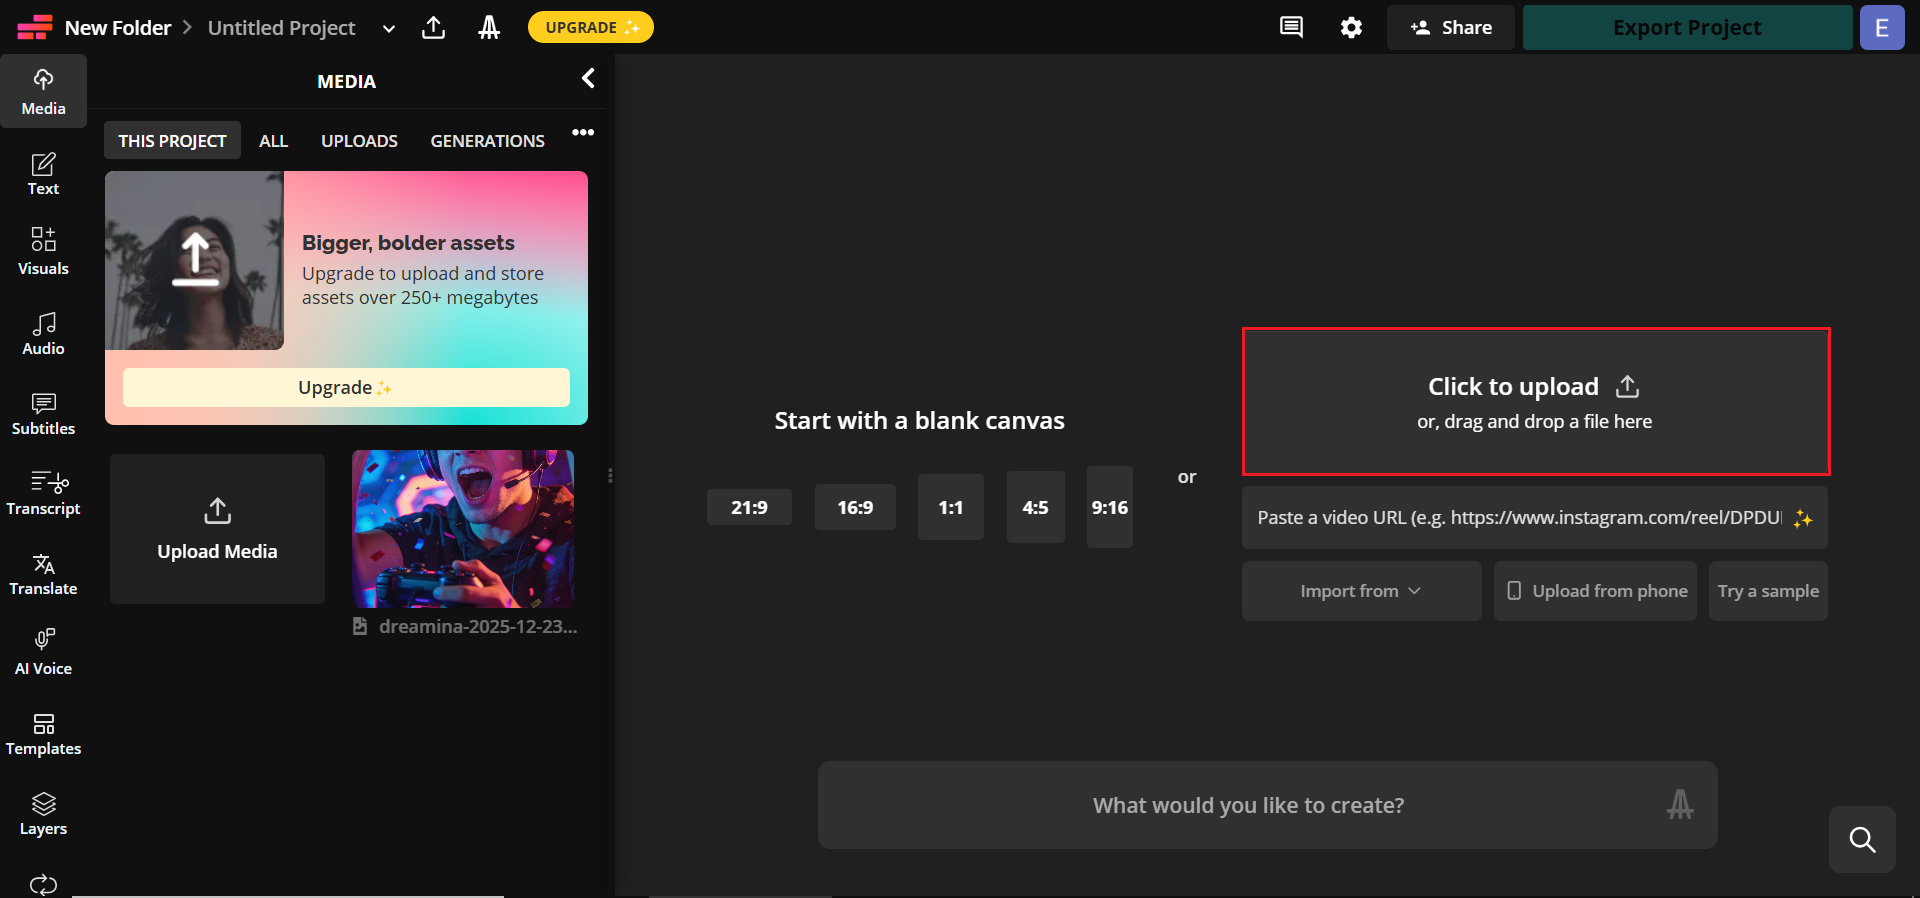1920x898 pixels.
Task: Click the Kapwing logo icon
Action: 34,27
